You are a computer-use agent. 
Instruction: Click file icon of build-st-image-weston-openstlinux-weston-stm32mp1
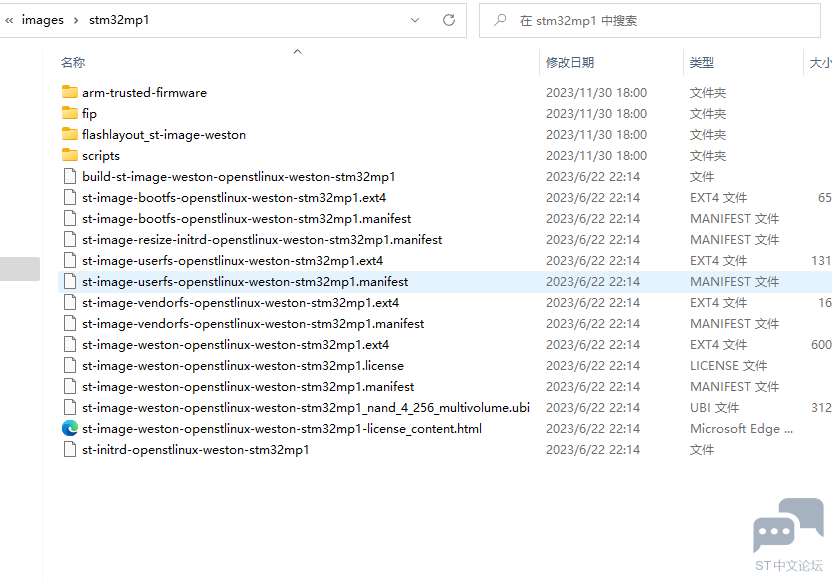pyautogui.click(x=70, y=176)
